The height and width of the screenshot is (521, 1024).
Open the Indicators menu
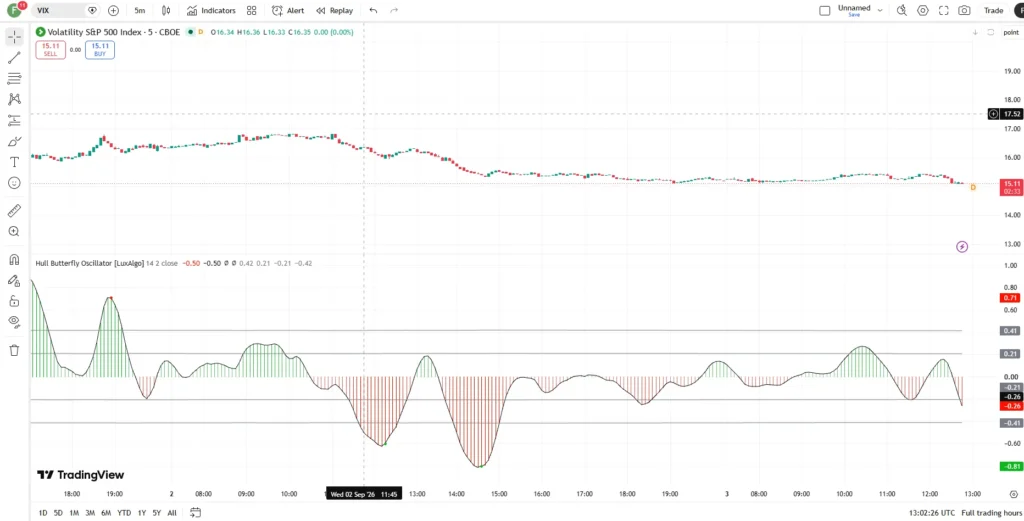click(x=211, y=10)
